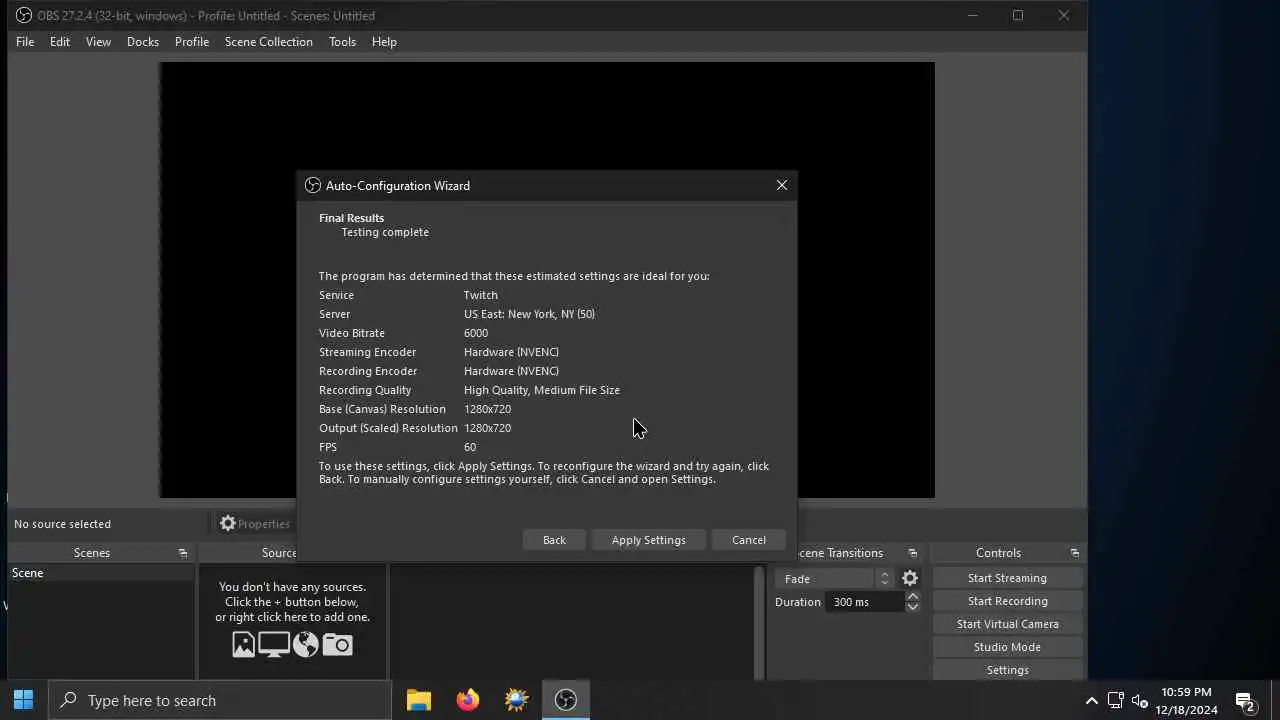Viewport: 1280px width, 720px height.
Task: Click the 'High Quality, Medium File Size' text
Action: (542, 390)
